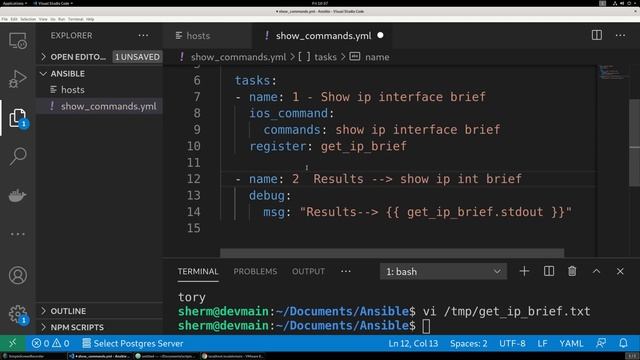The width and height of the screenshot is (640, 360).
Task: Open the Applications system menu
Action: click(x=15, y=3)
